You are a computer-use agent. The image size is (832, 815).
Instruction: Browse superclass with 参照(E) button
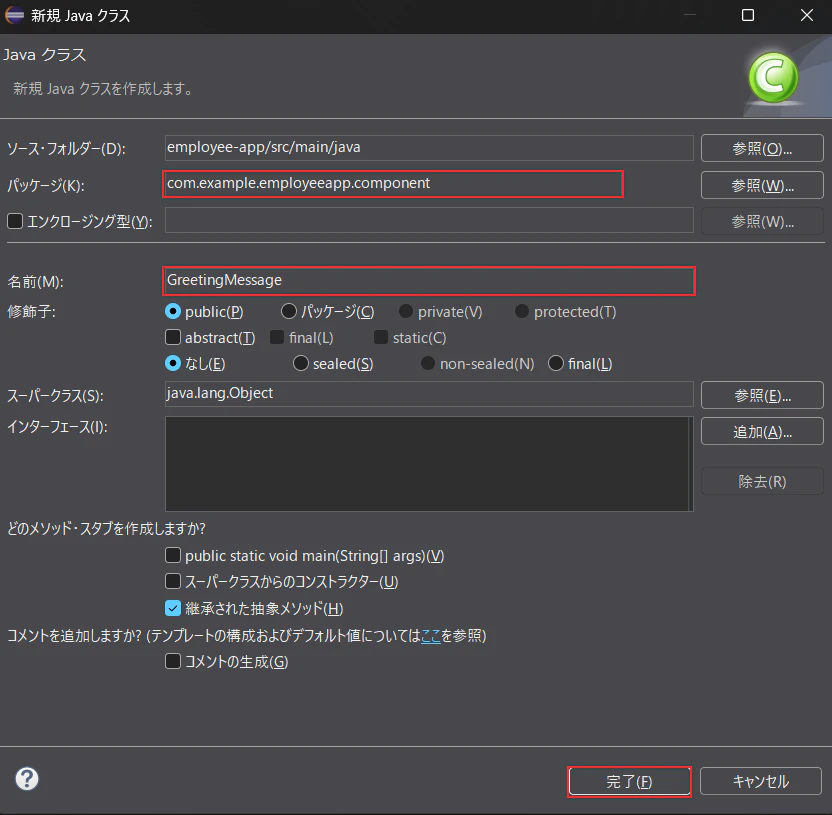(x=762, y=395)
